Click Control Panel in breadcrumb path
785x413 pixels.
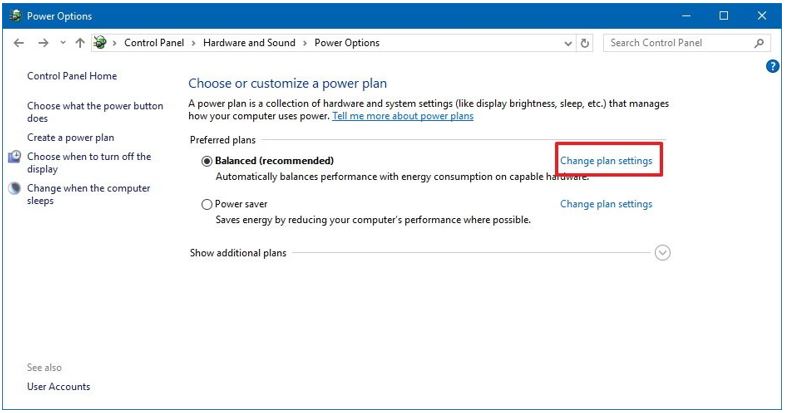[155, 43]
